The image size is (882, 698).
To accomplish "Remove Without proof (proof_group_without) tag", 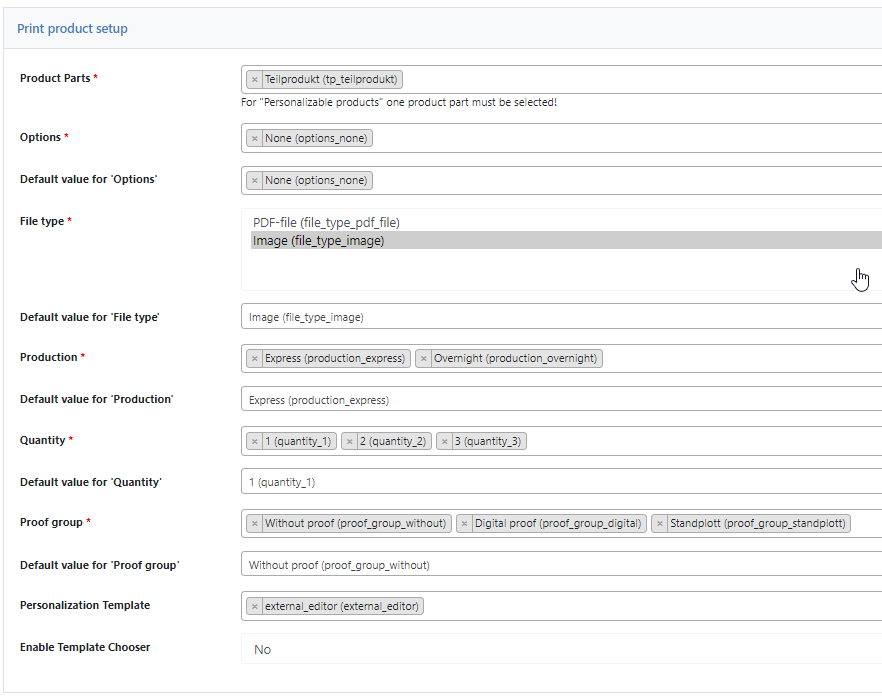I will [x=255, y=524].
